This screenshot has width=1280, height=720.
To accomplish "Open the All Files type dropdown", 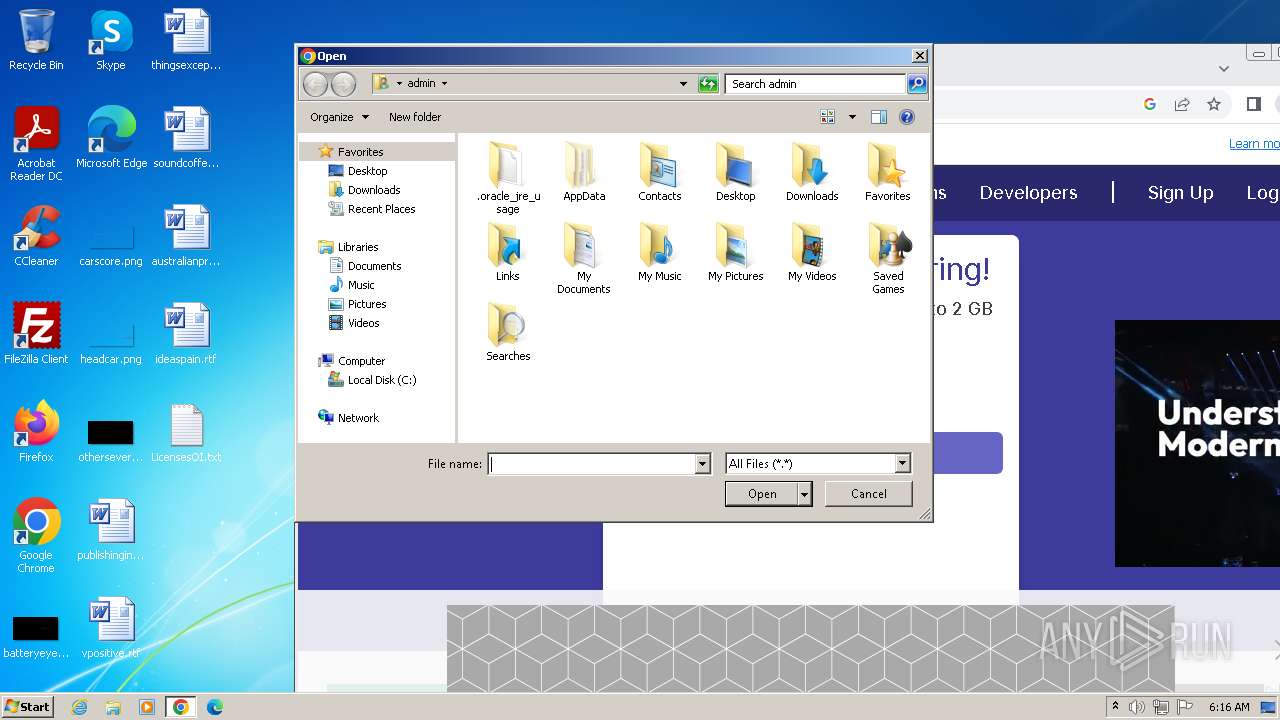I will click(902, 464).
